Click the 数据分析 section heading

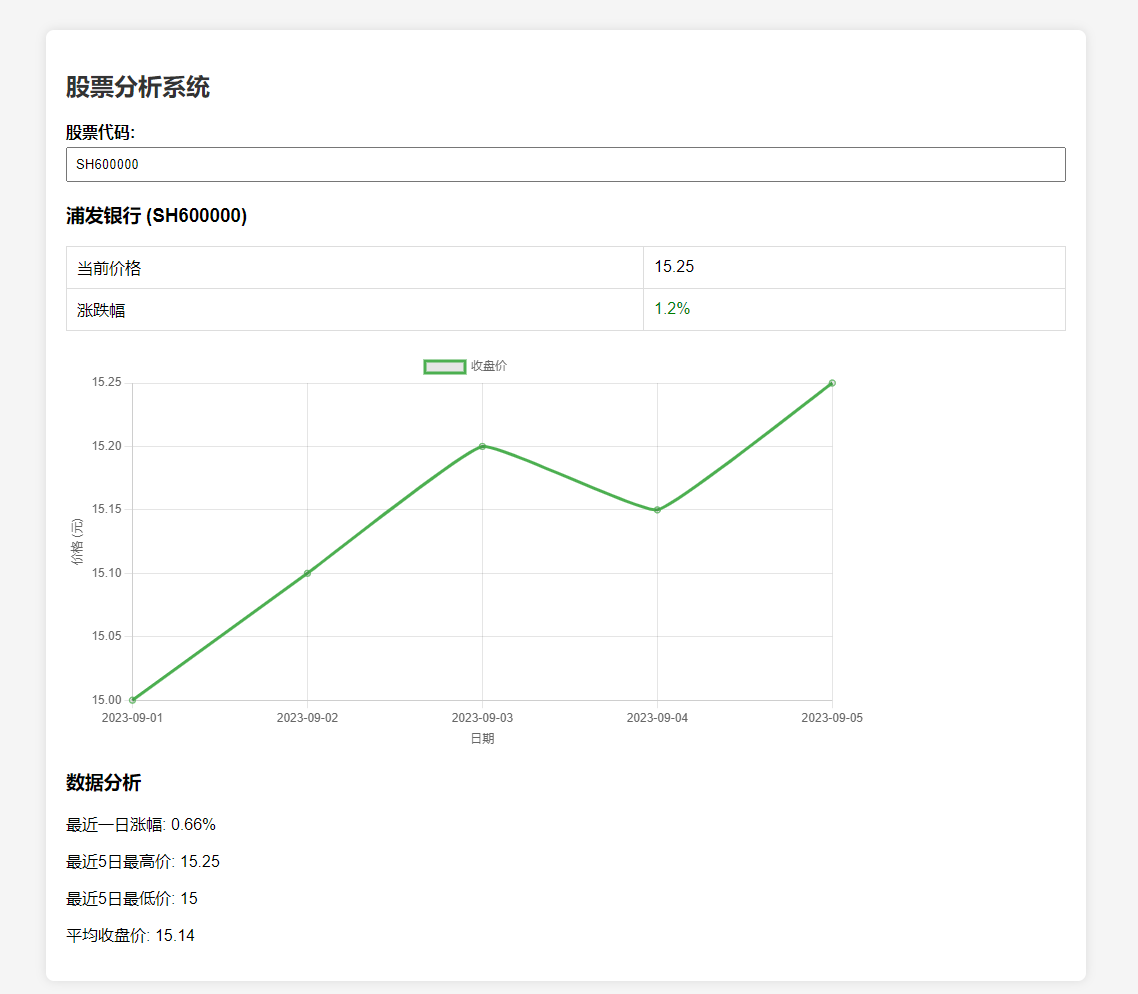tap(104, 783)
